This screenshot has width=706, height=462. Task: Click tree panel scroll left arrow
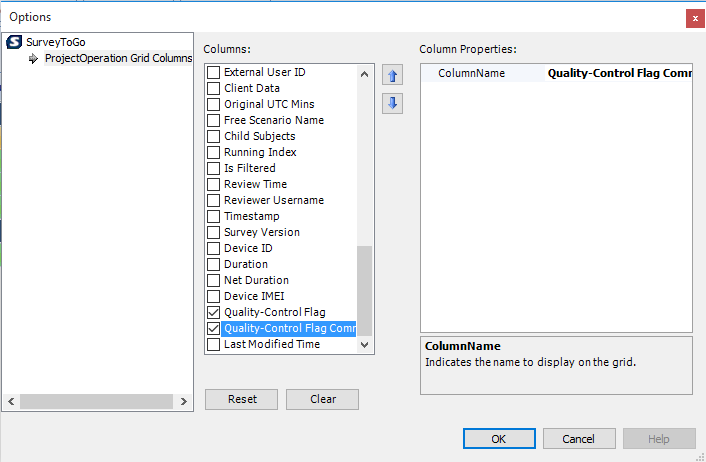[11, 401]
